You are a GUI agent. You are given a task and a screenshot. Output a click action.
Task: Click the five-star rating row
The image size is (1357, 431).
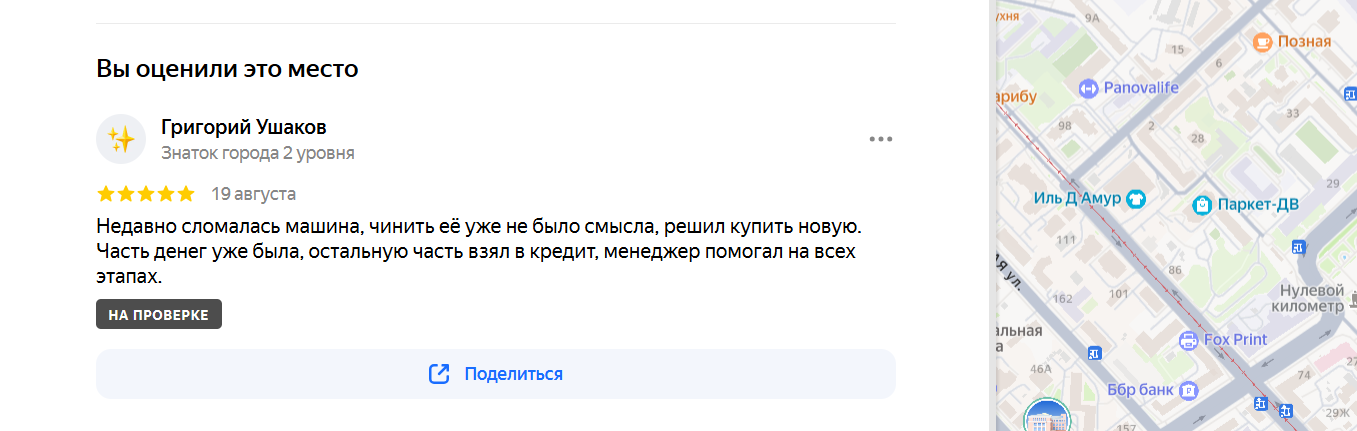(146, 193)
